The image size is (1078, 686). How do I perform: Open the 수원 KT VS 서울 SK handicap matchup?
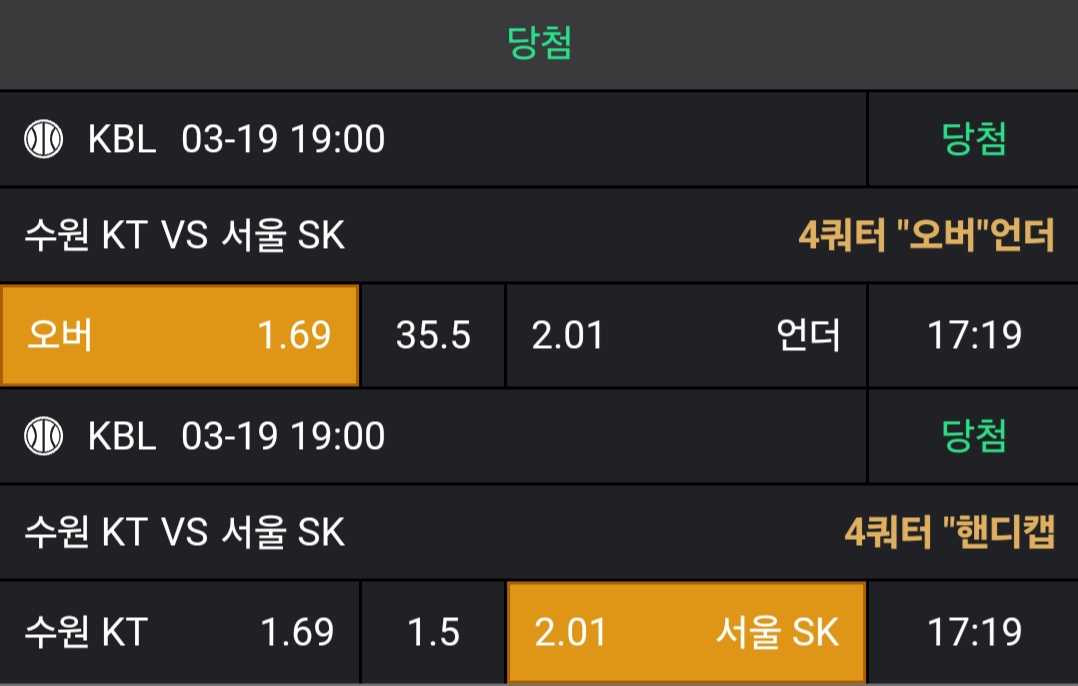point(185,533)
